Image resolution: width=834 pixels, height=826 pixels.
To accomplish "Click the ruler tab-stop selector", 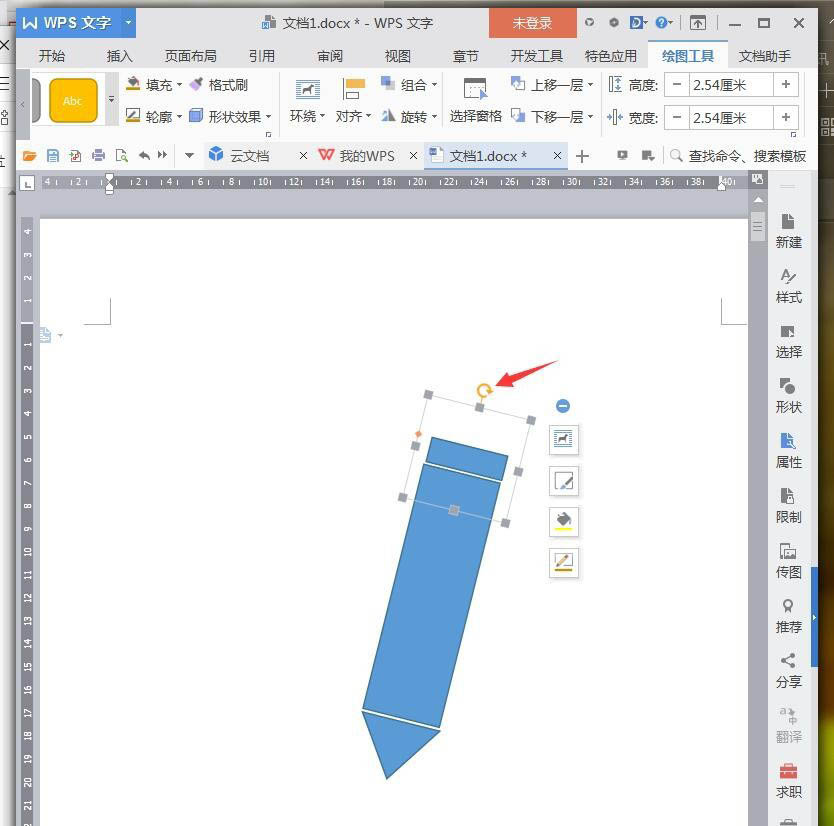I will (27, 183).
